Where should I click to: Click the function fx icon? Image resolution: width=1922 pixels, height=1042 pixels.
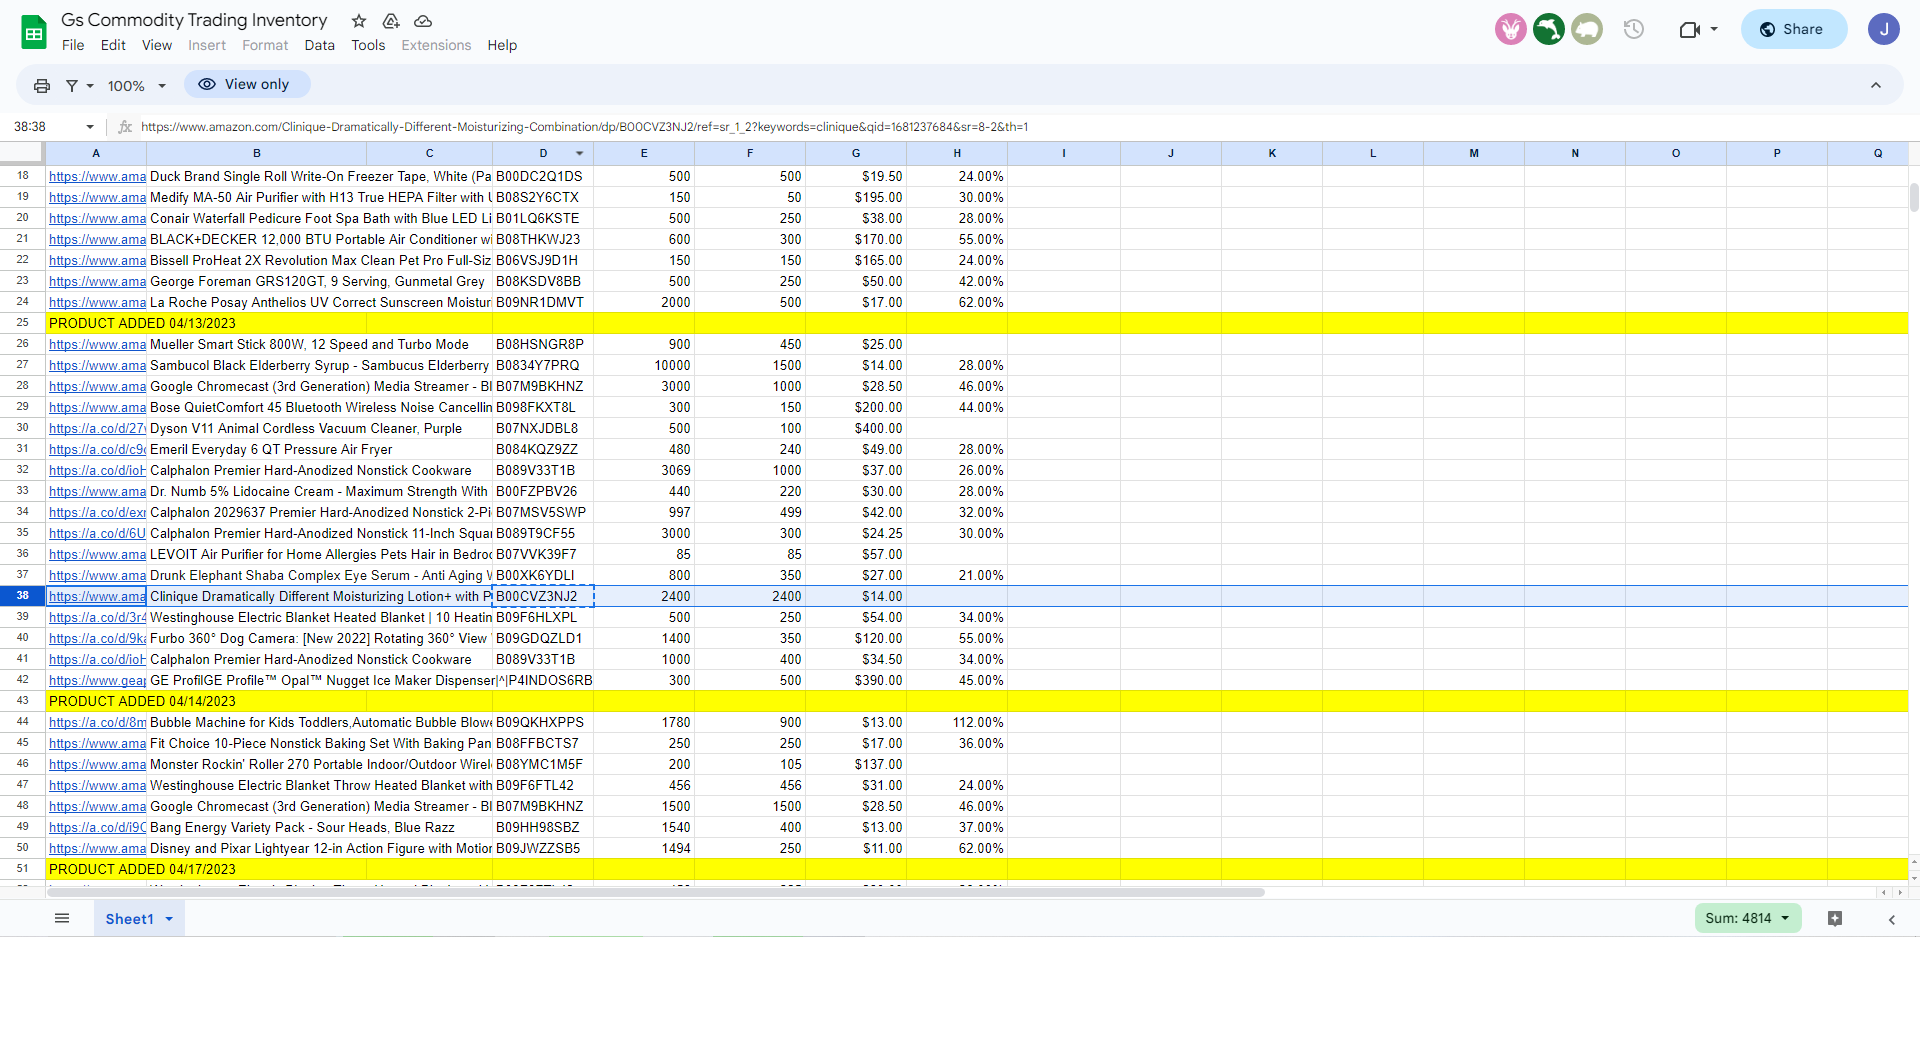[125, 127]
